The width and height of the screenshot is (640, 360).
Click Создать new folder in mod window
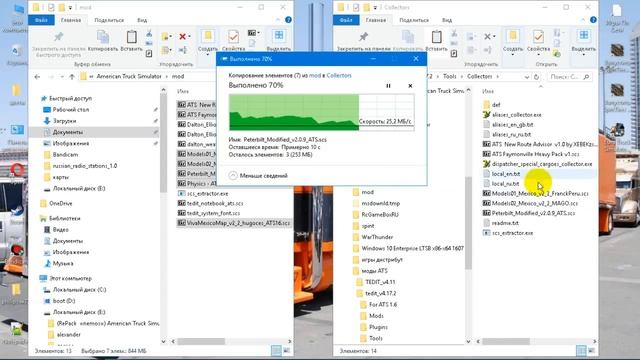click(208, 41)
